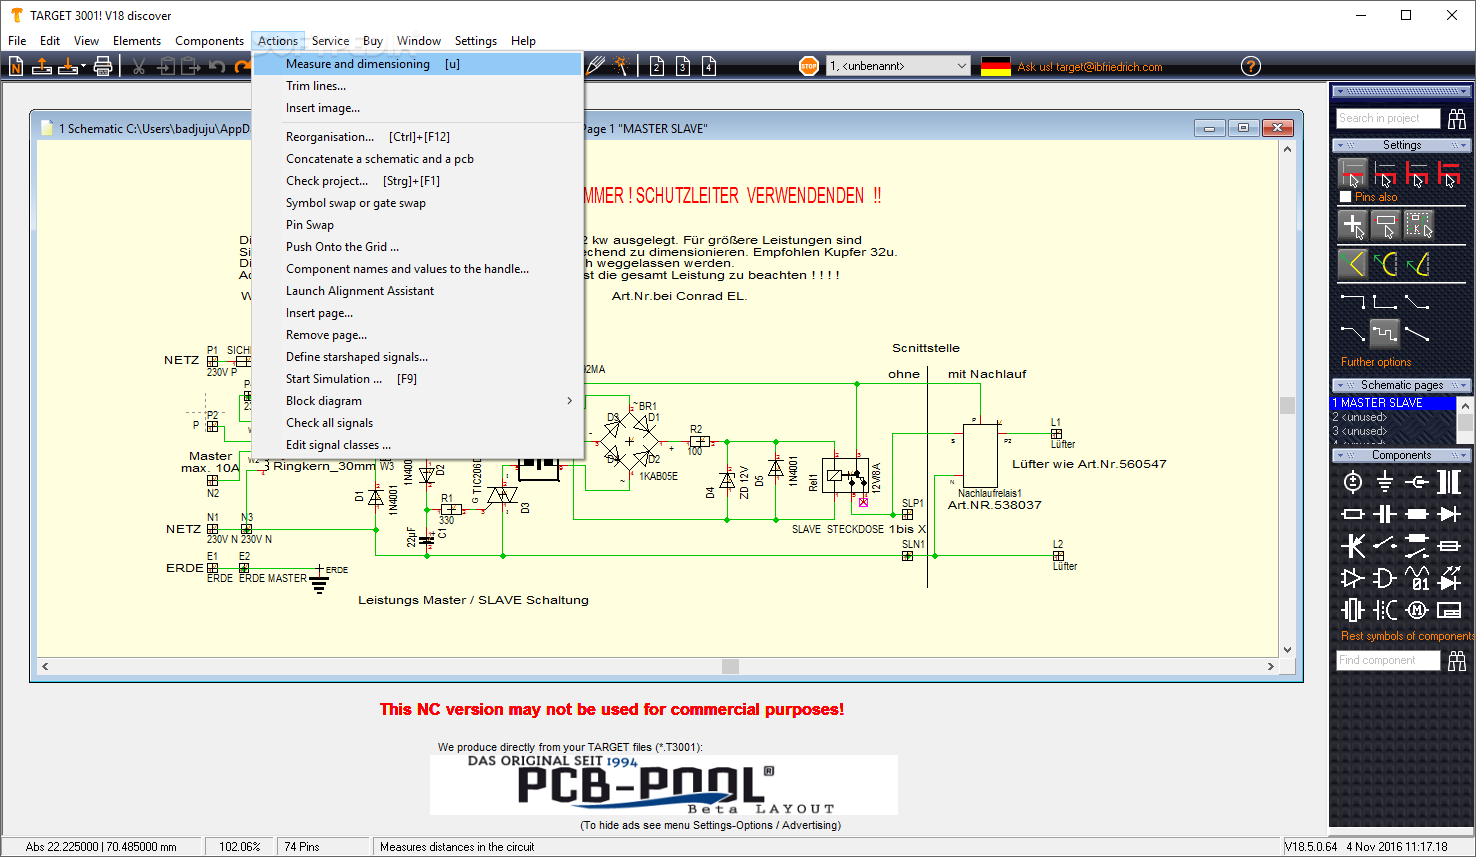Image resolution: width=1476 pixels, height=857 pixels.
Task: Click the round help question mark icon
Action: pos(1251,66)
